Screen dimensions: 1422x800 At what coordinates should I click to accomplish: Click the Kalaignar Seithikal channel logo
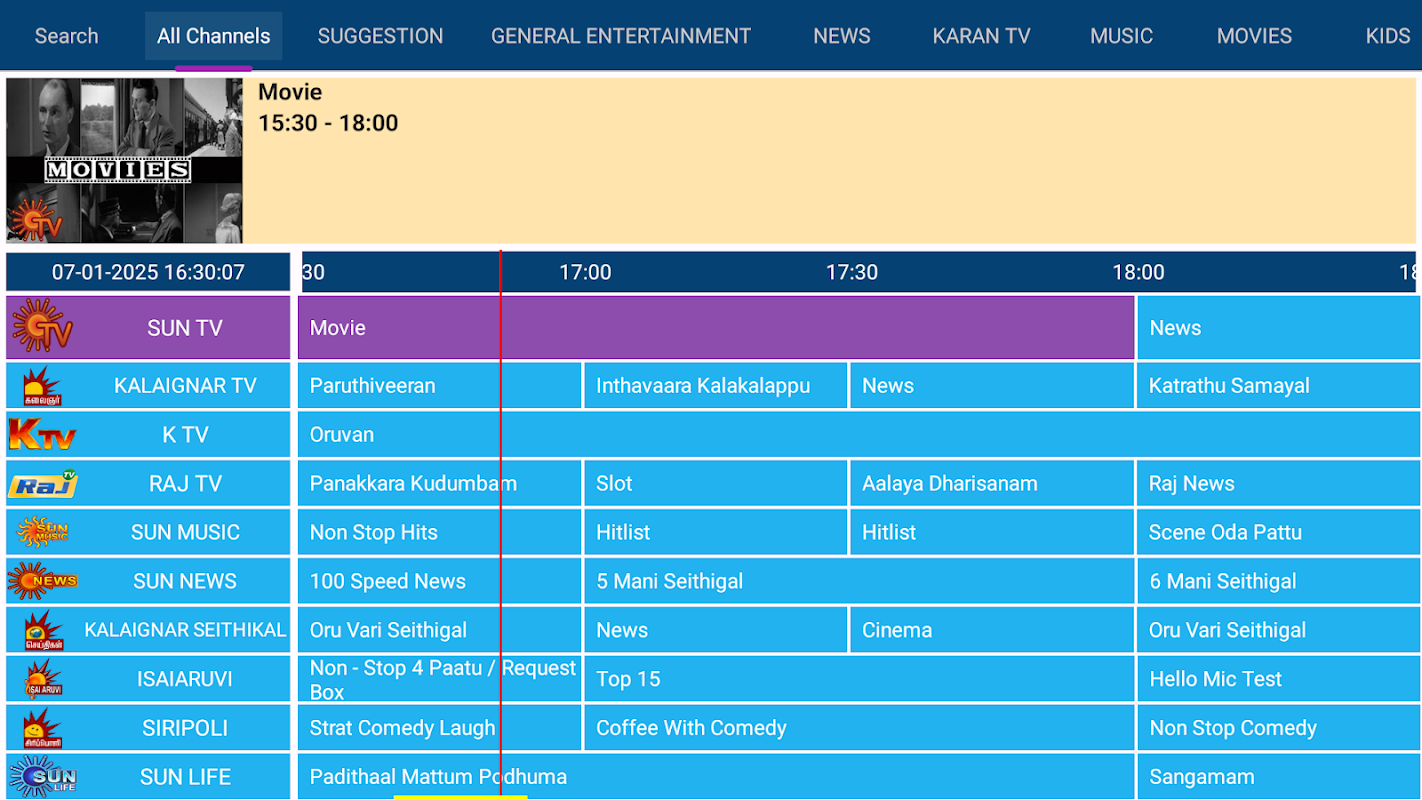42,630
